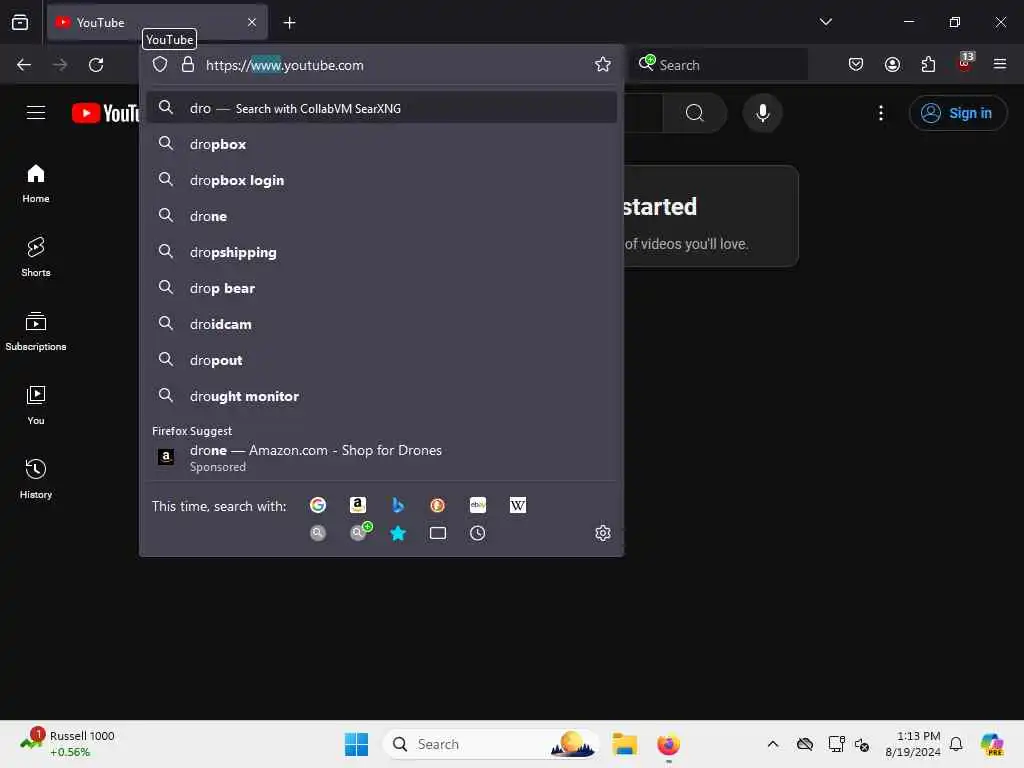Open the sponsored Amazon drone suggestion
This screenshot has height=768, width=1024.
pyautogui.click(x=382, y=457)
